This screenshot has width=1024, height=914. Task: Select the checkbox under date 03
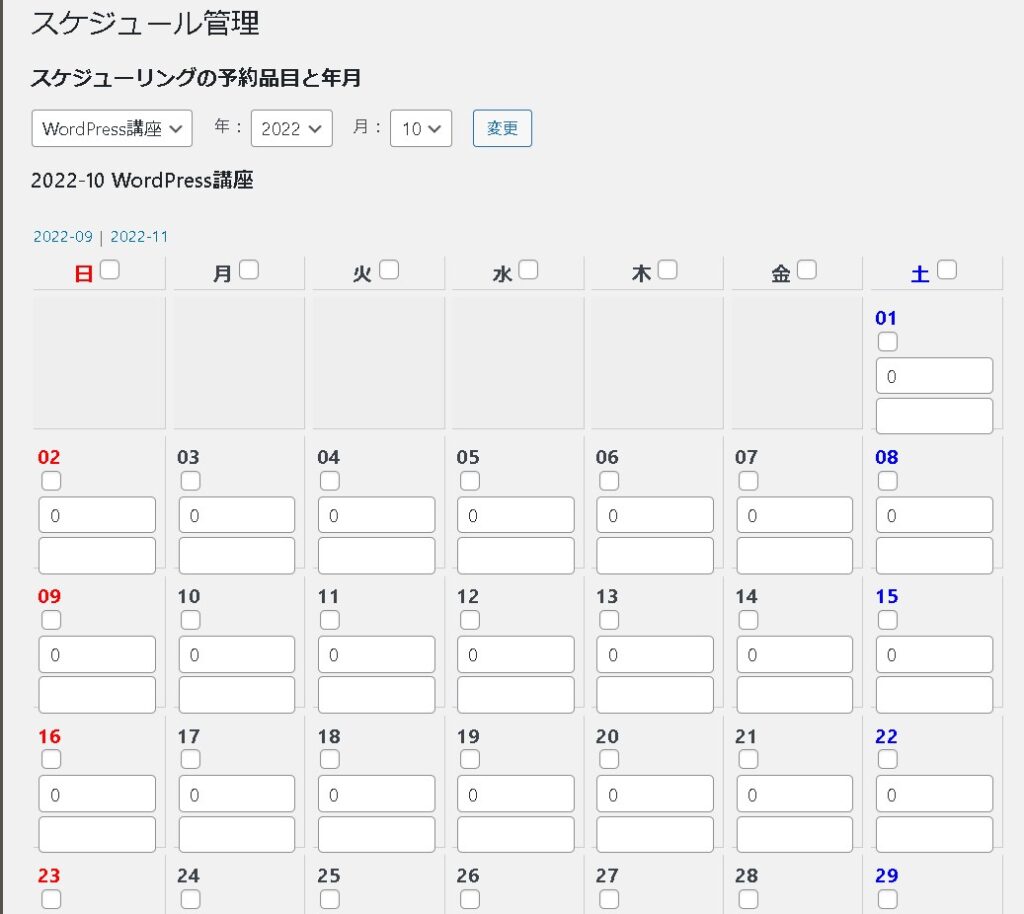(x=190, y=481)
